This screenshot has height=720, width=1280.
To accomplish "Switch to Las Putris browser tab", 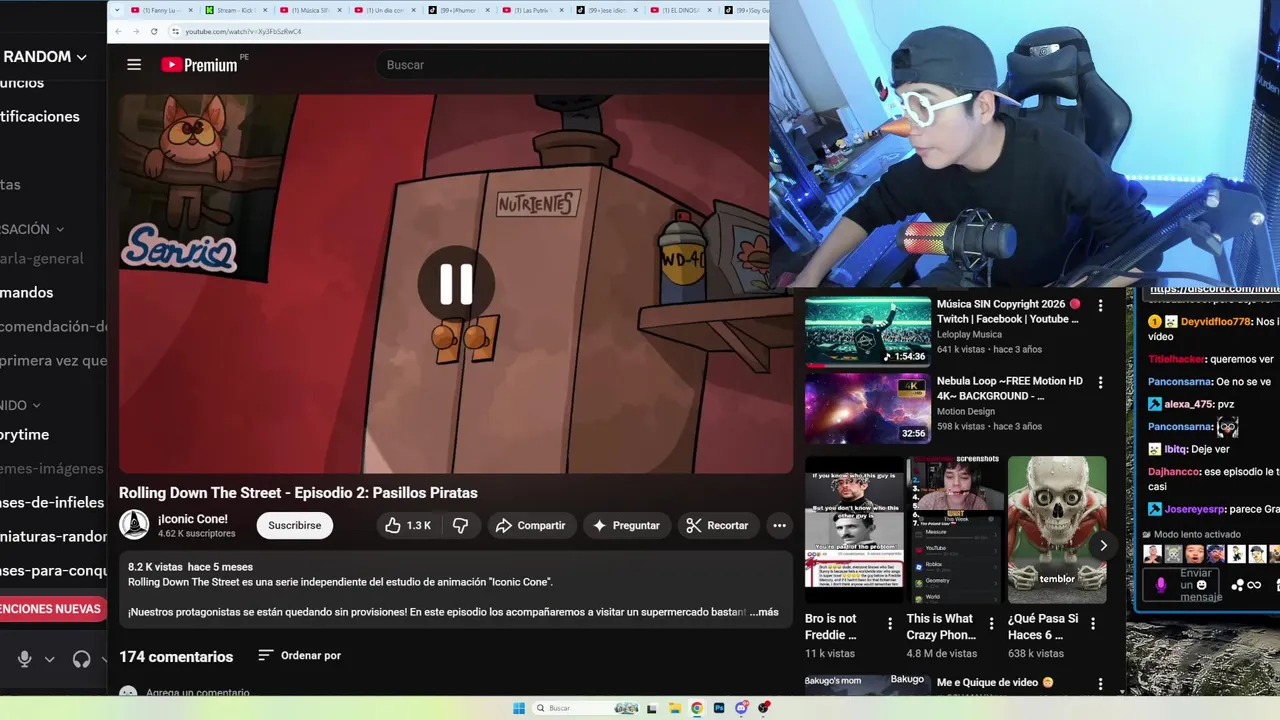I will [532, 10].
